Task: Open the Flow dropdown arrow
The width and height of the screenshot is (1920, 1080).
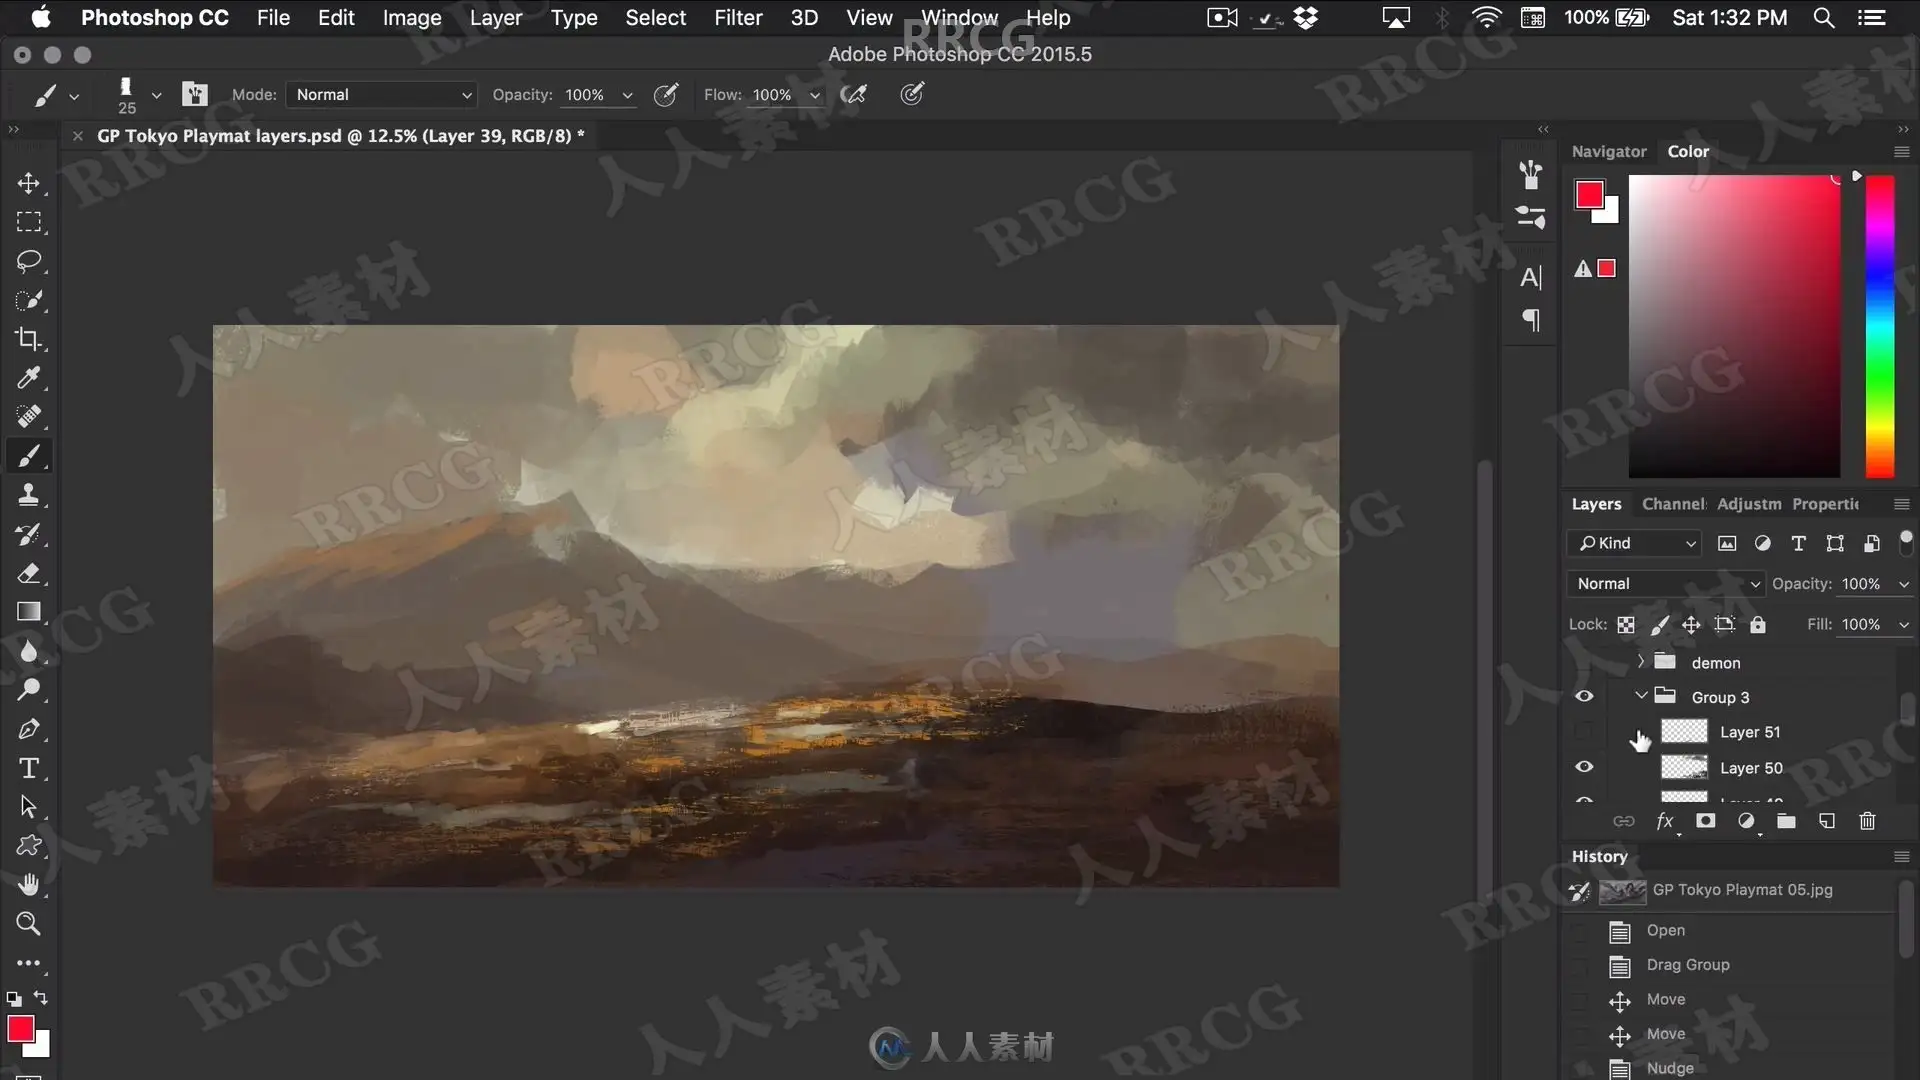Action: 815,95
